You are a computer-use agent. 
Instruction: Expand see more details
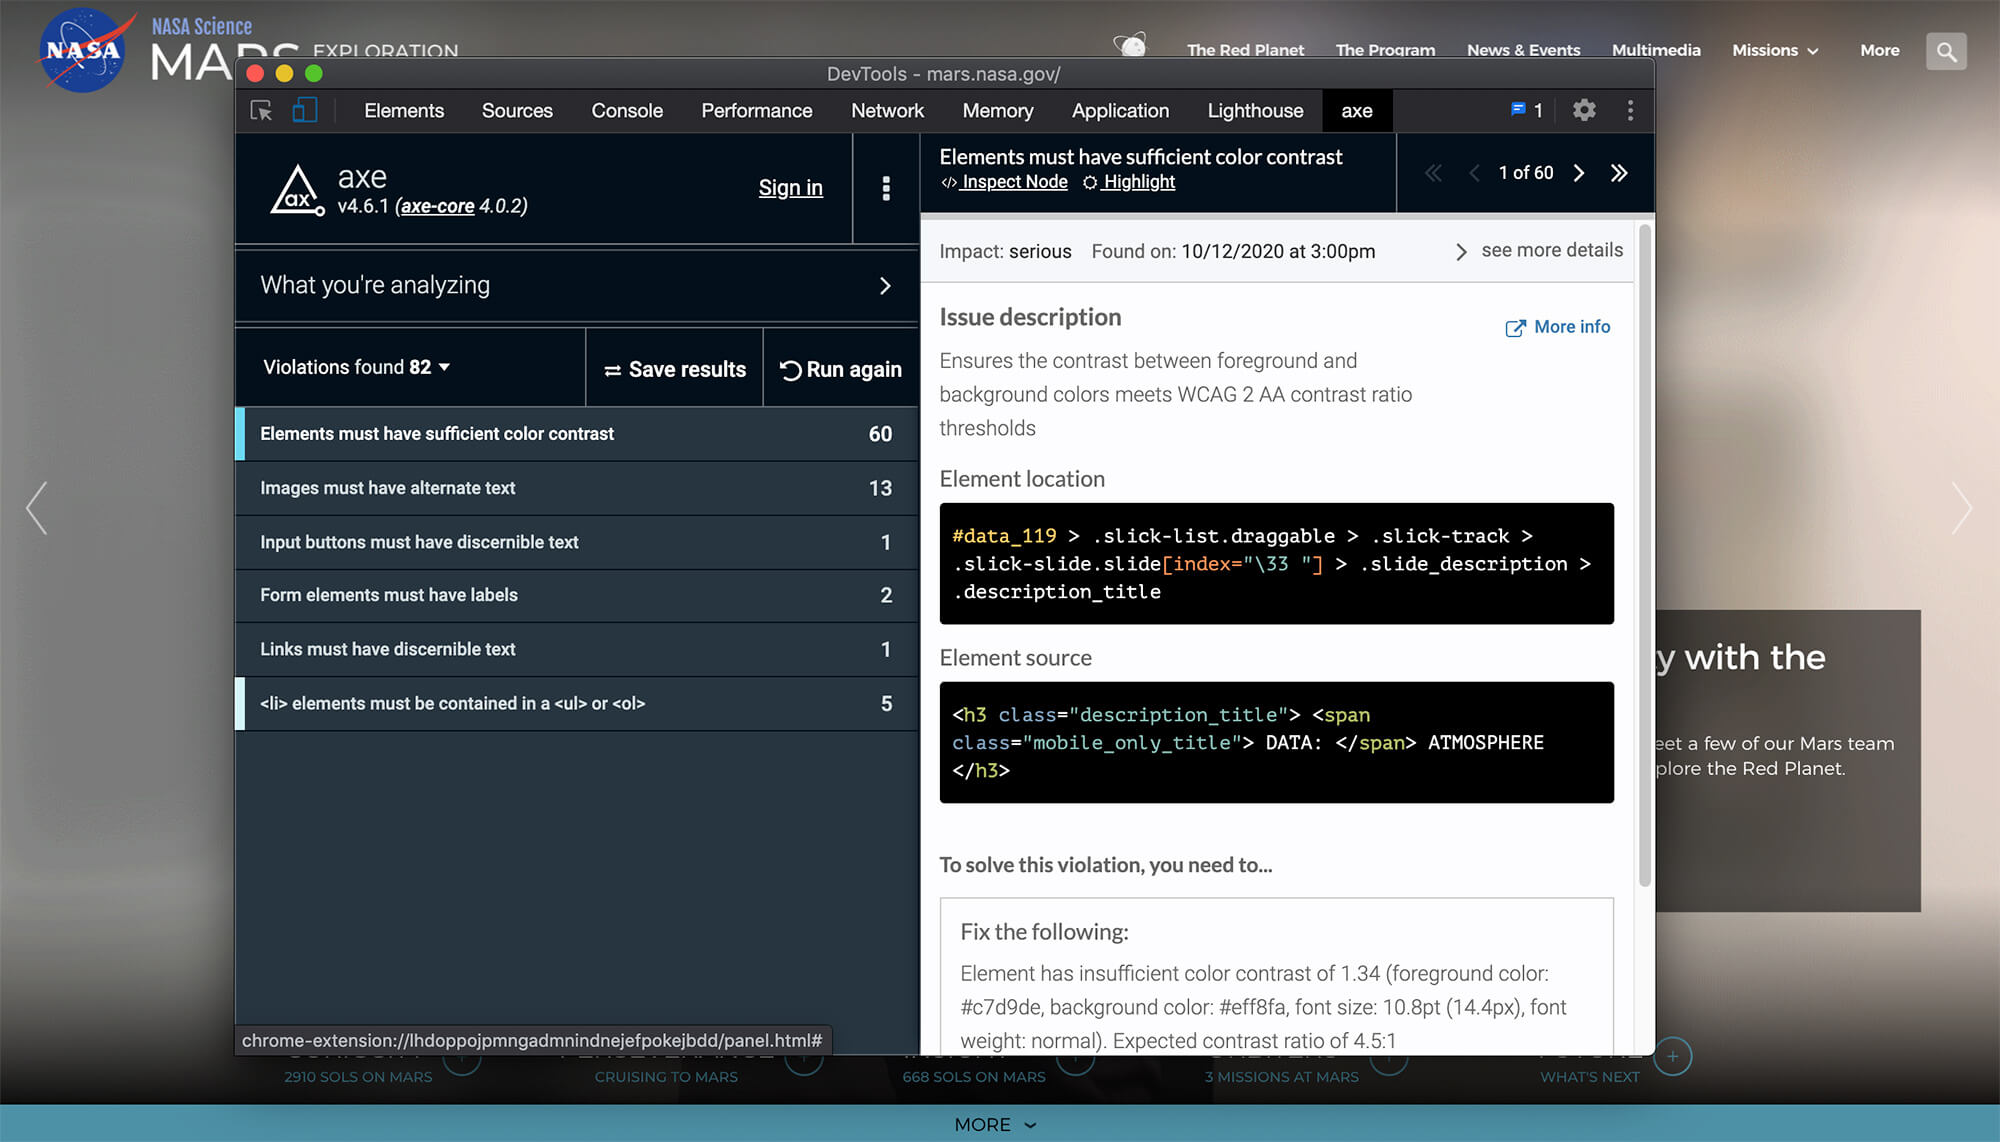pyautogui.click(x=1539, y=251)
